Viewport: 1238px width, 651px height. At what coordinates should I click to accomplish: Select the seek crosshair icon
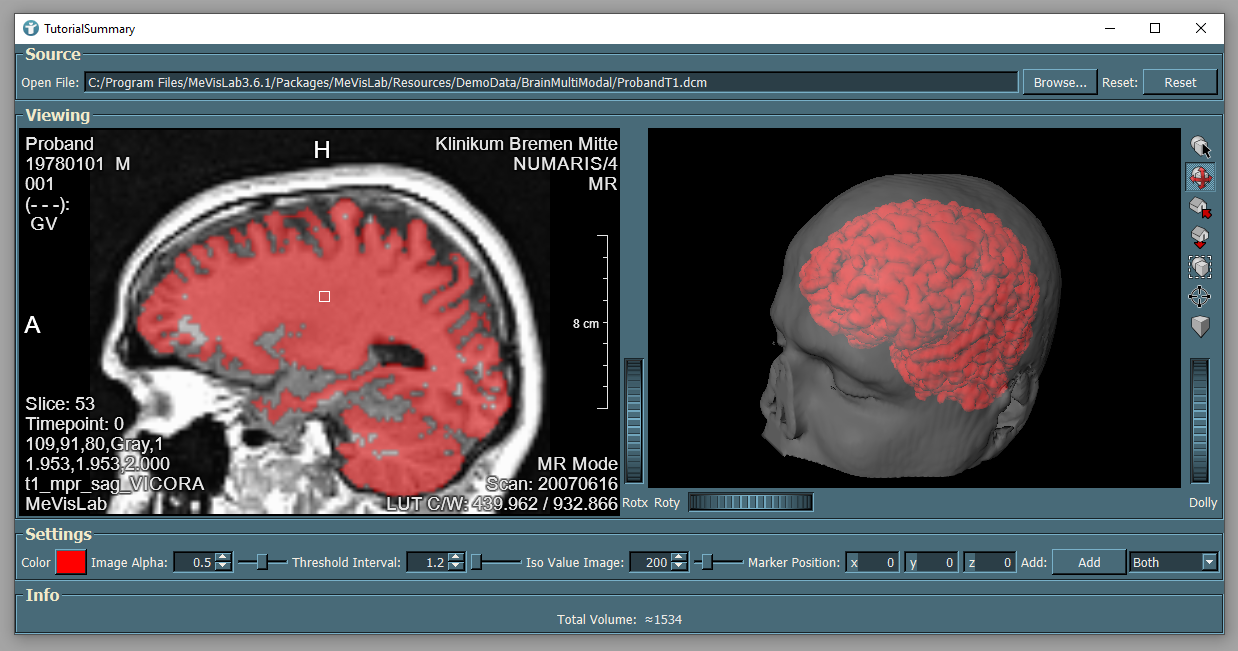(1200, 297)
